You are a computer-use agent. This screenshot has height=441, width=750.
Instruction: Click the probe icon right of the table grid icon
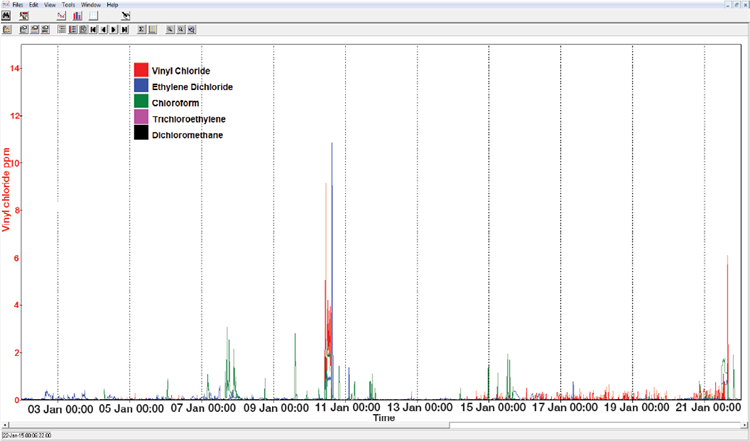click(x=125, y=16)
